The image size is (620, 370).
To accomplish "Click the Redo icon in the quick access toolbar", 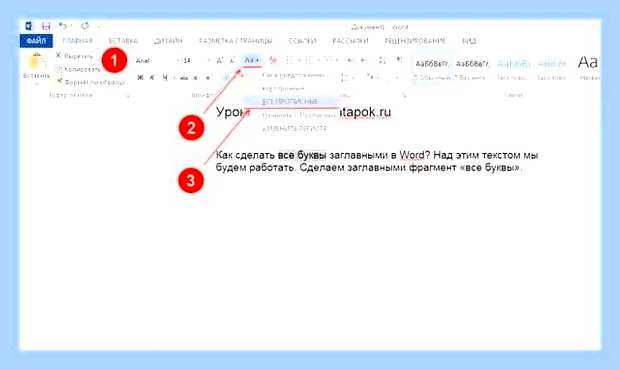I will coord(85,26).
